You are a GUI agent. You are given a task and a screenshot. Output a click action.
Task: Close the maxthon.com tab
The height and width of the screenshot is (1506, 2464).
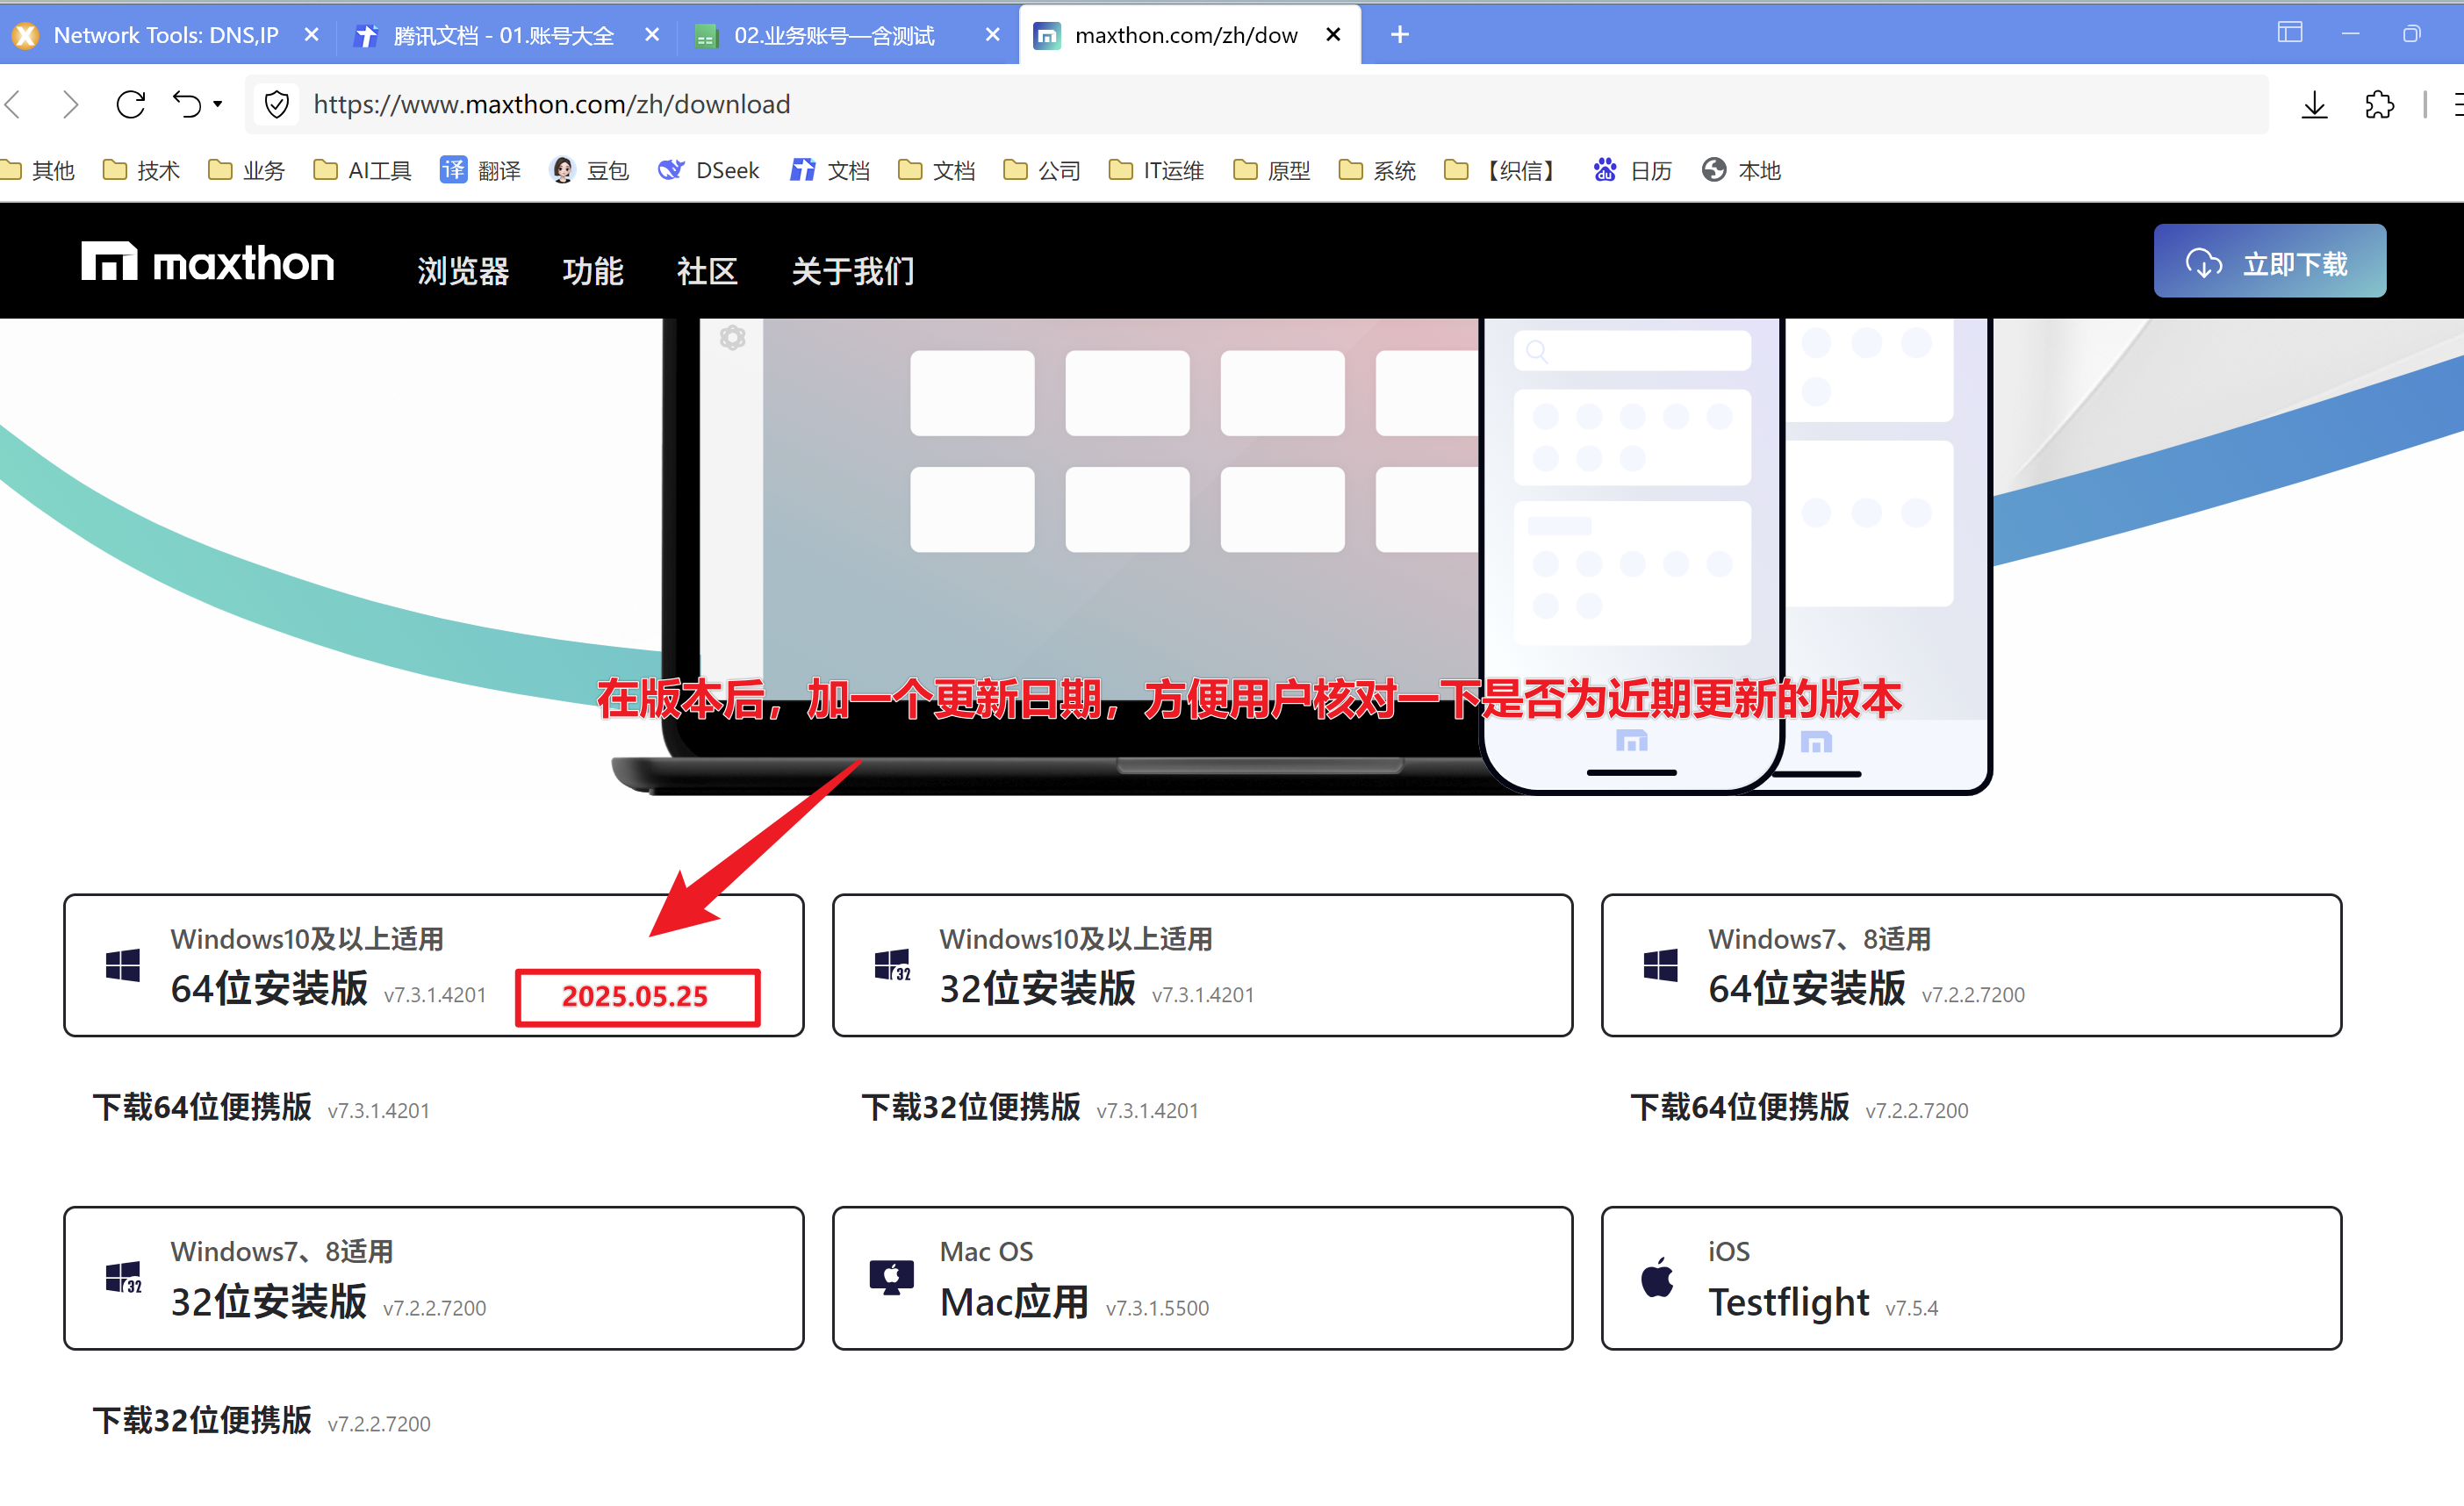coord(1333,35)
